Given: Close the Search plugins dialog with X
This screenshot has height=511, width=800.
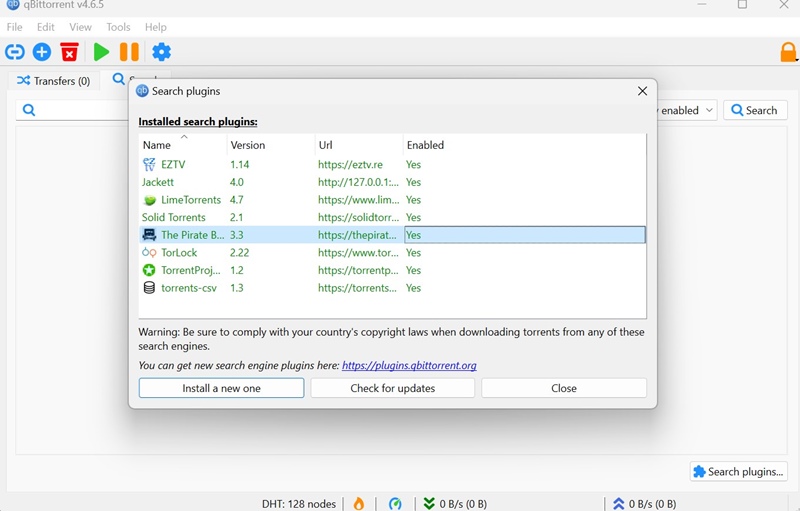Looking at the screenshot, I should [642, 91].
